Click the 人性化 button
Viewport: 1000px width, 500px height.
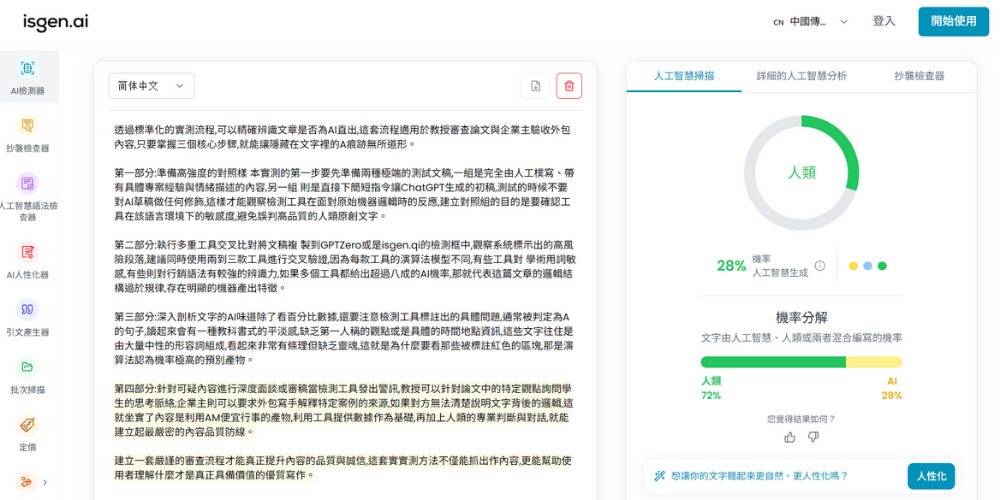click(x=931, y=476)
